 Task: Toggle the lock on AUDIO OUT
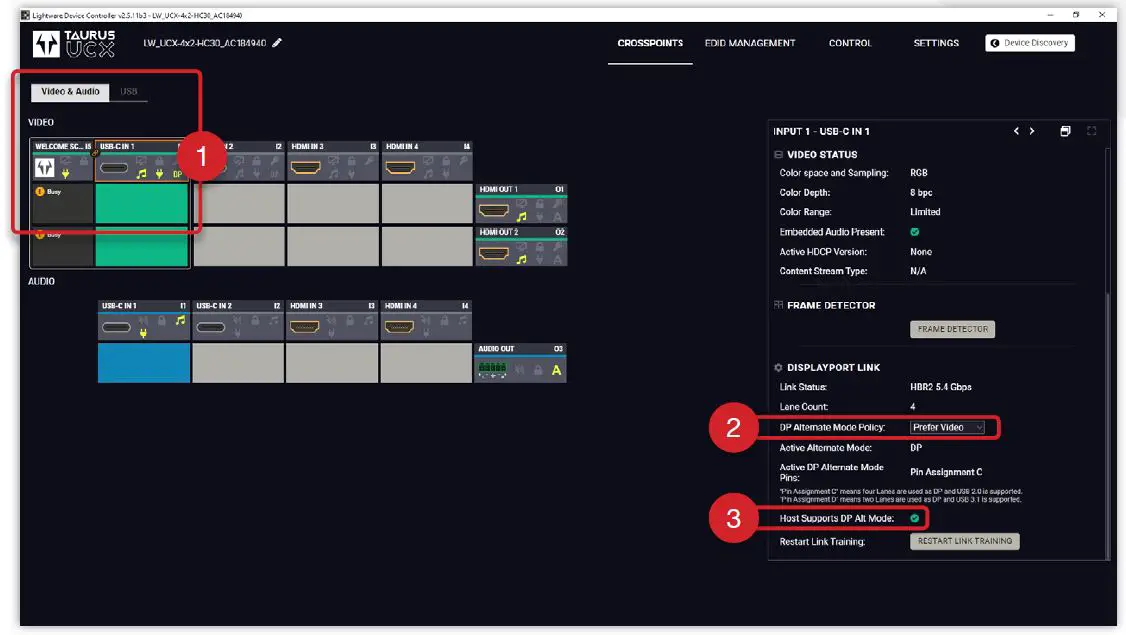pos(538,371)
